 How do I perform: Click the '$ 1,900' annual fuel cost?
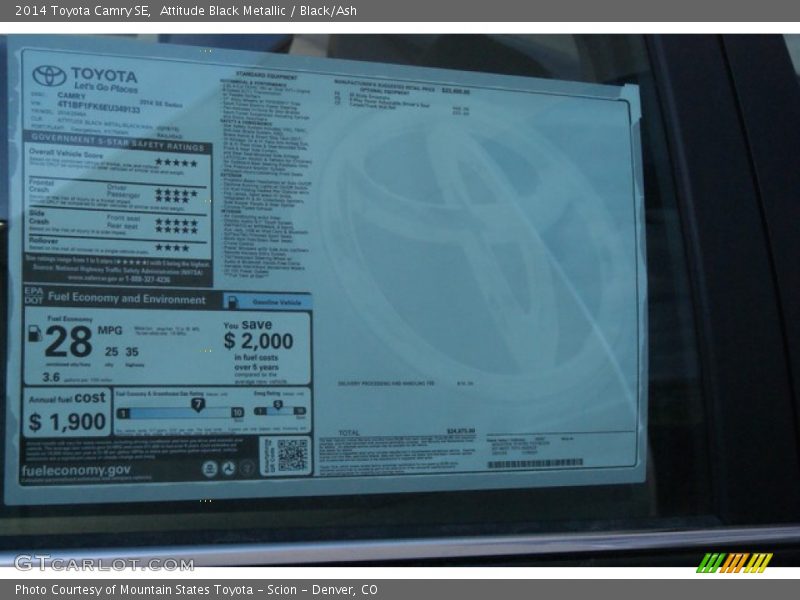[x=67, y=422]
